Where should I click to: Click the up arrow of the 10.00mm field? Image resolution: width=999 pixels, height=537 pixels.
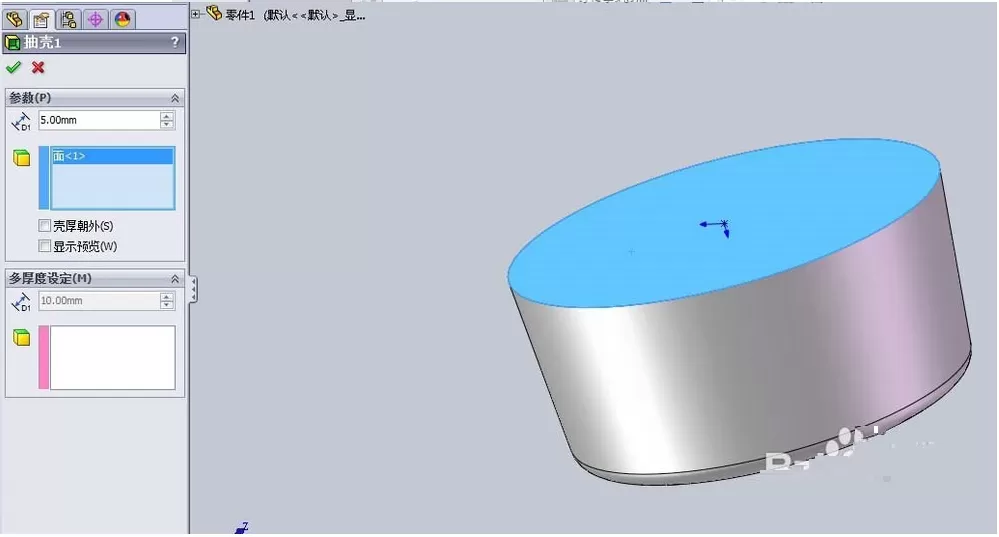167,296
